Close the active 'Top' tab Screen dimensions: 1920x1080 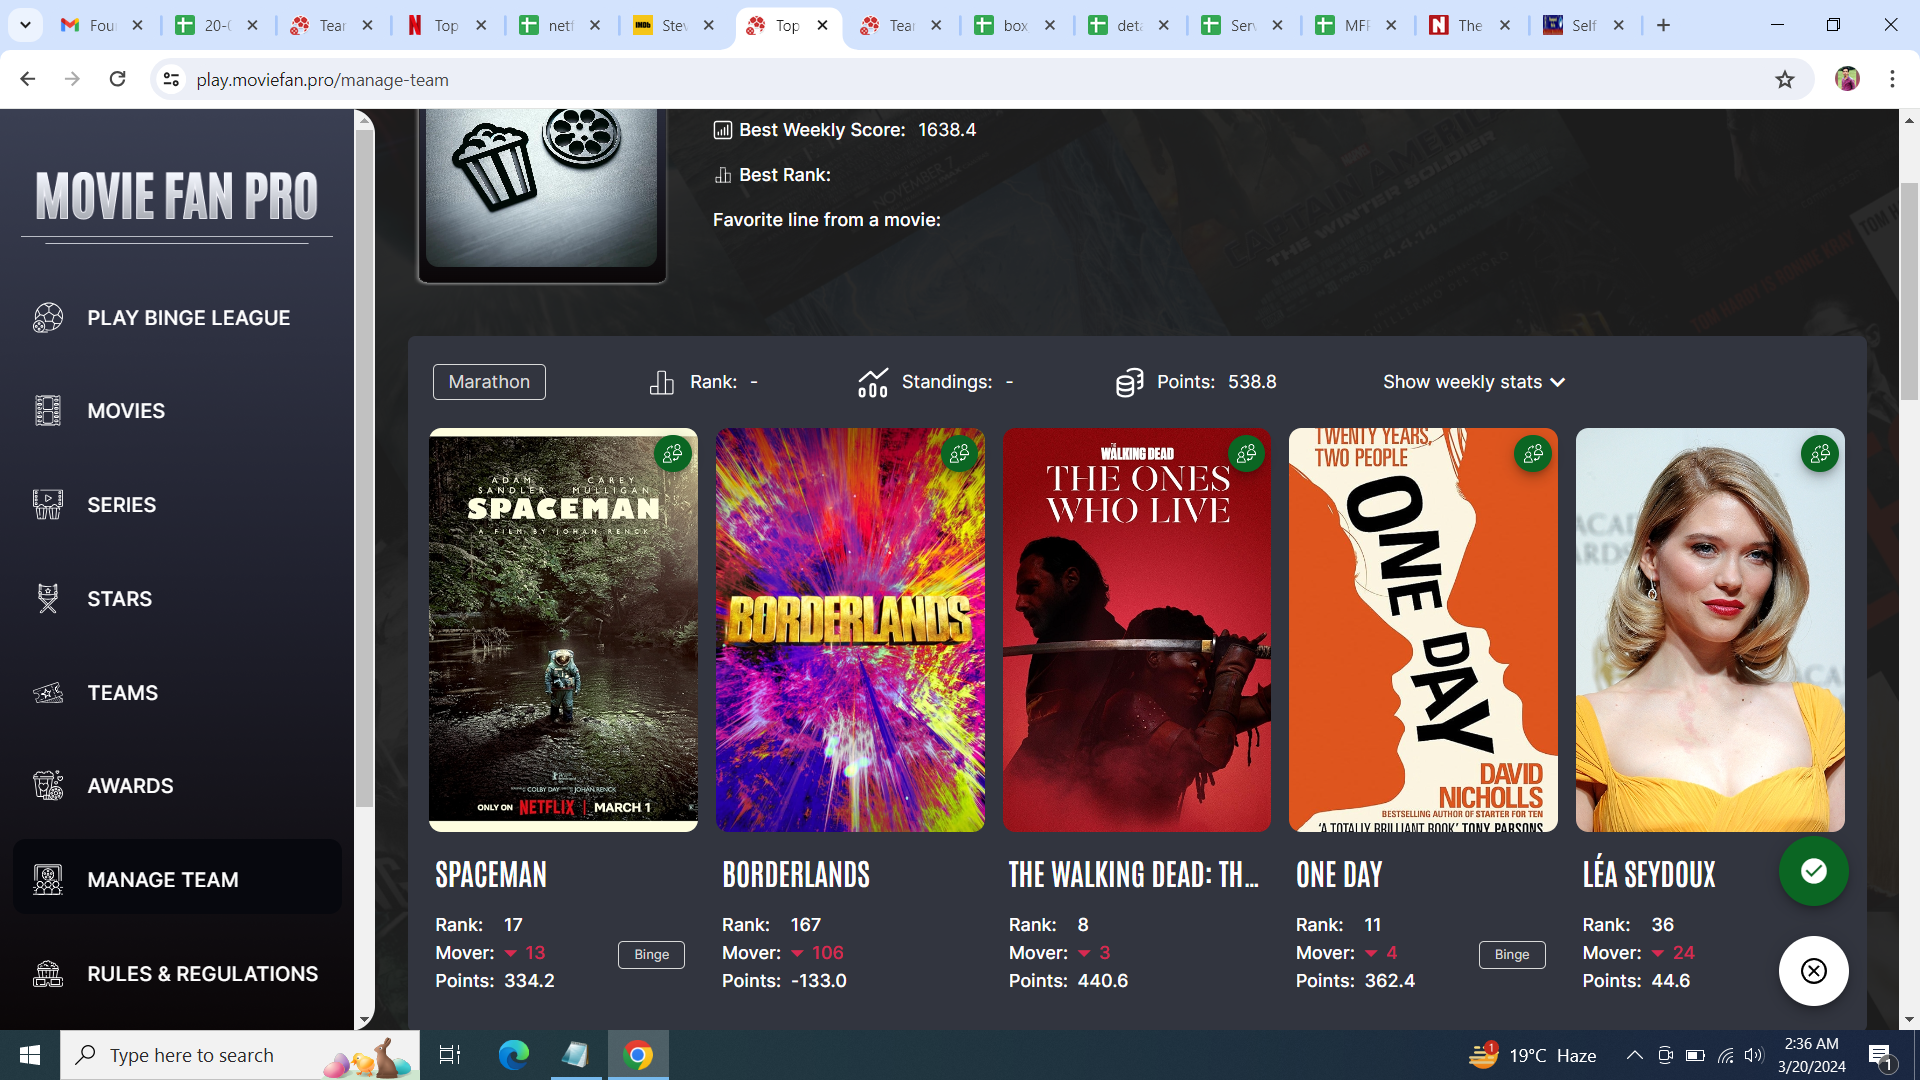(x=822, y=25)
